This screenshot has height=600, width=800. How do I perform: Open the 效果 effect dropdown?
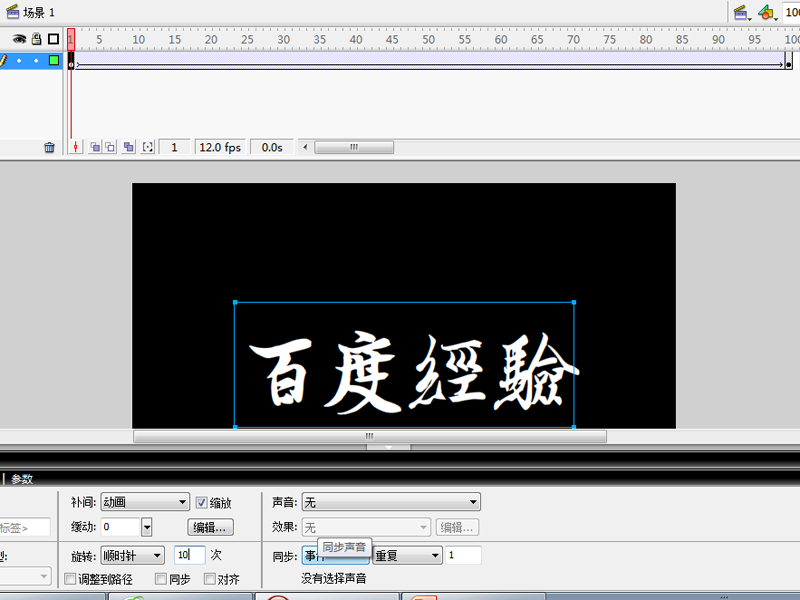pyautogui.click(x=366, y=527)
